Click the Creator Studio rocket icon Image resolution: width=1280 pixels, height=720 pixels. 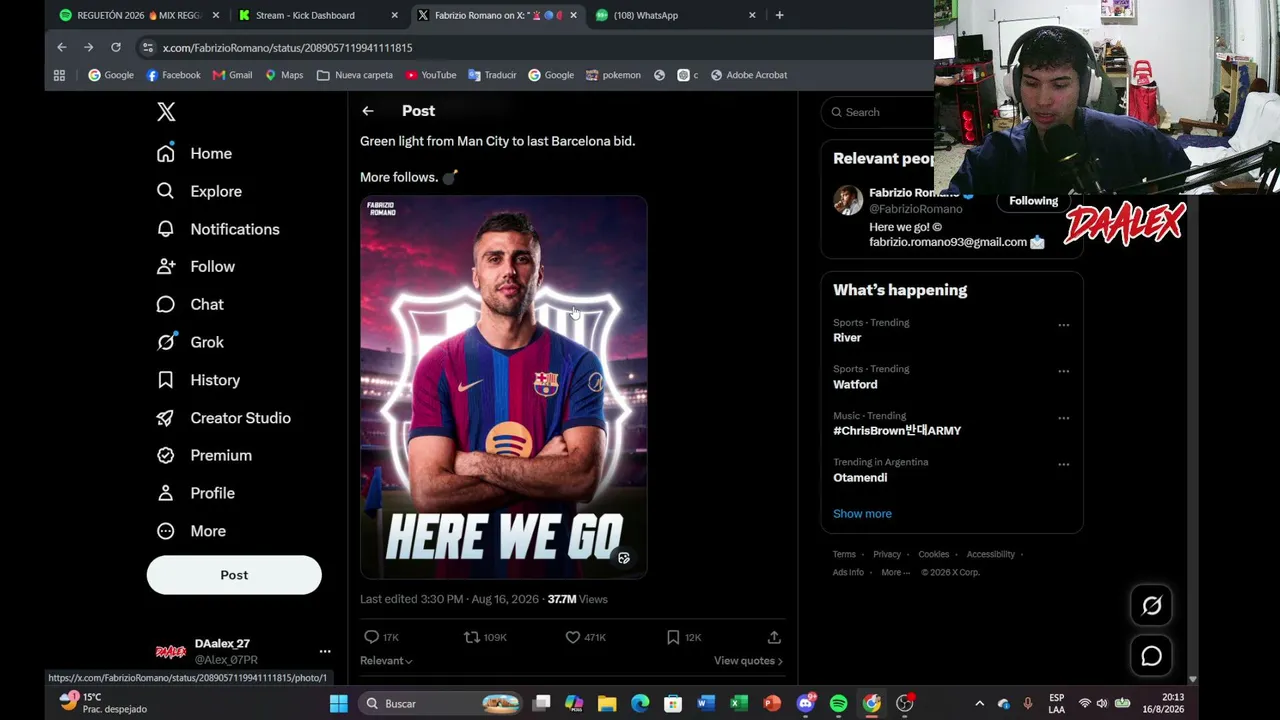(166, 418)
